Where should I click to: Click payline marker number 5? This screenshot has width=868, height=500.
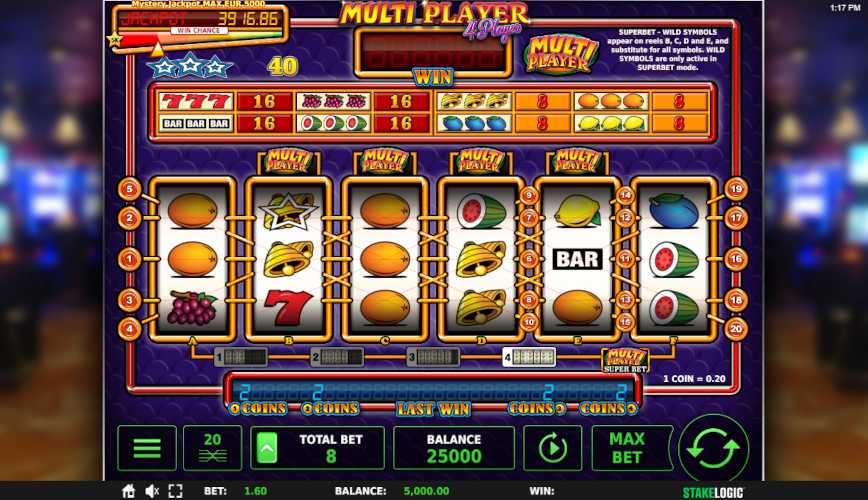click(x=130, y=189)
